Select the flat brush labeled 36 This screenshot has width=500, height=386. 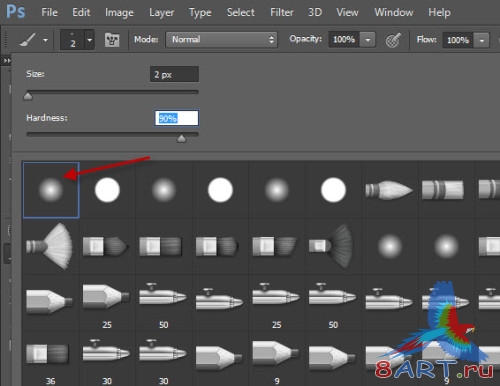(x=47, y=354)
